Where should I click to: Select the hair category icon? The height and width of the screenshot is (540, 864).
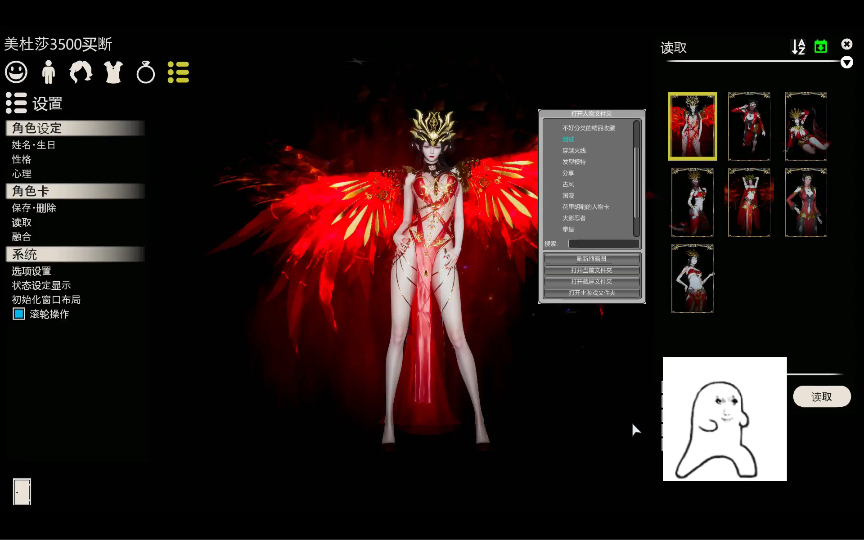pyautogui.click(x=80, y=72)
